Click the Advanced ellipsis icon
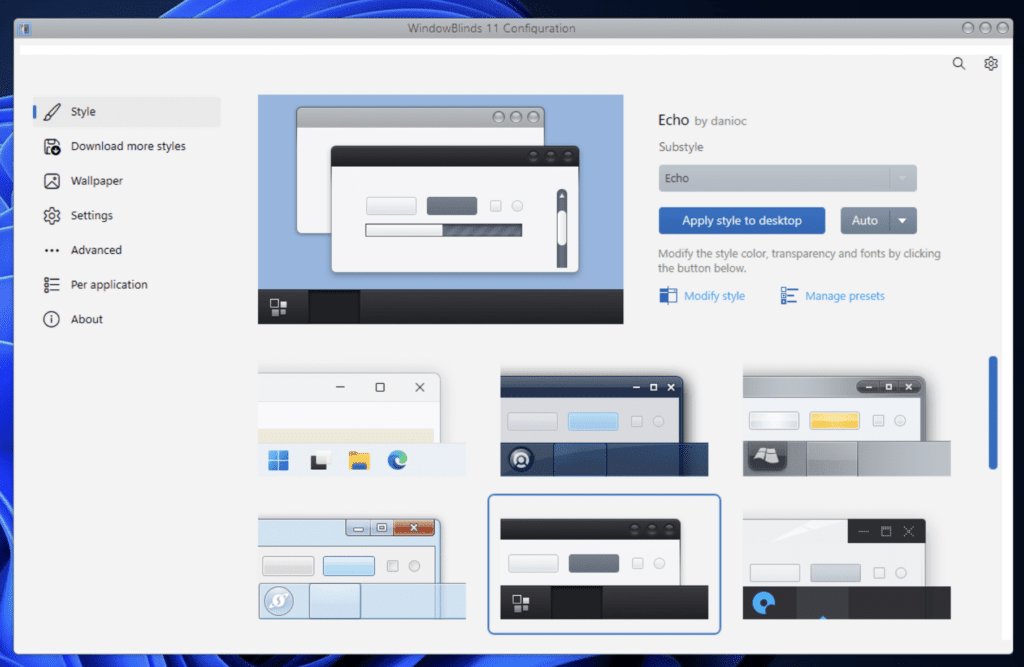This screenshot has height=667, width=1024. 51,250
